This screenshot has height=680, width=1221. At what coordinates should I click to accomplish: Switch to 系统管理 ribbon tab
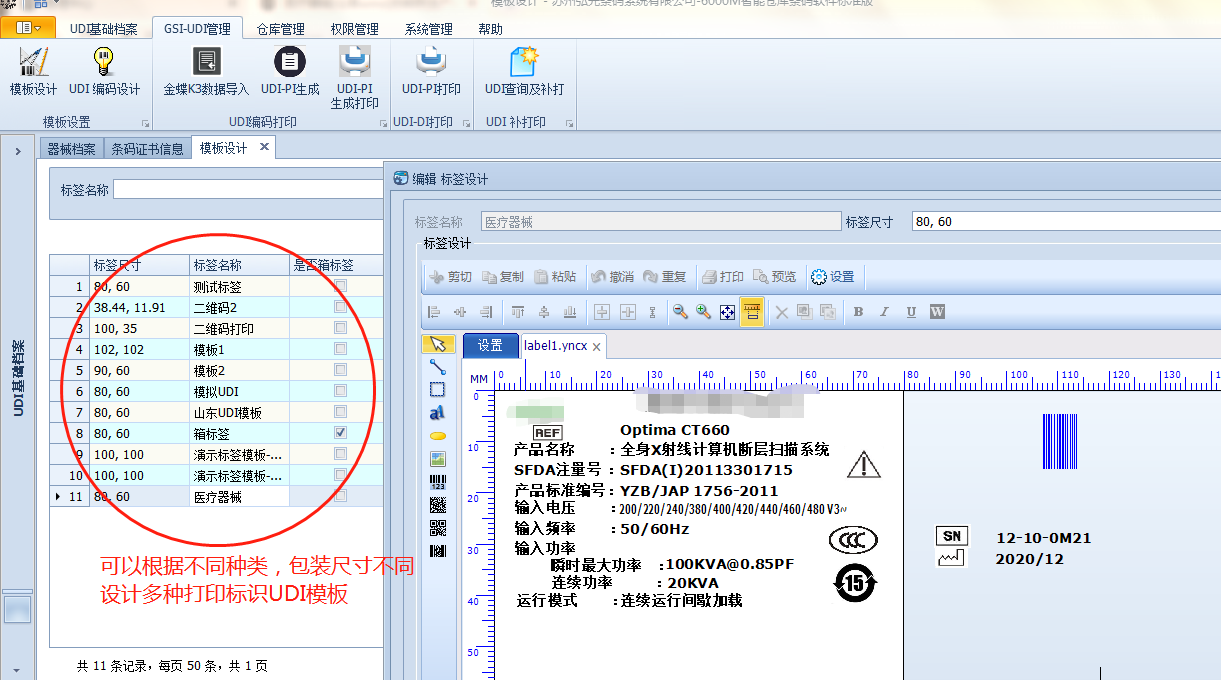tap(428, 29)
